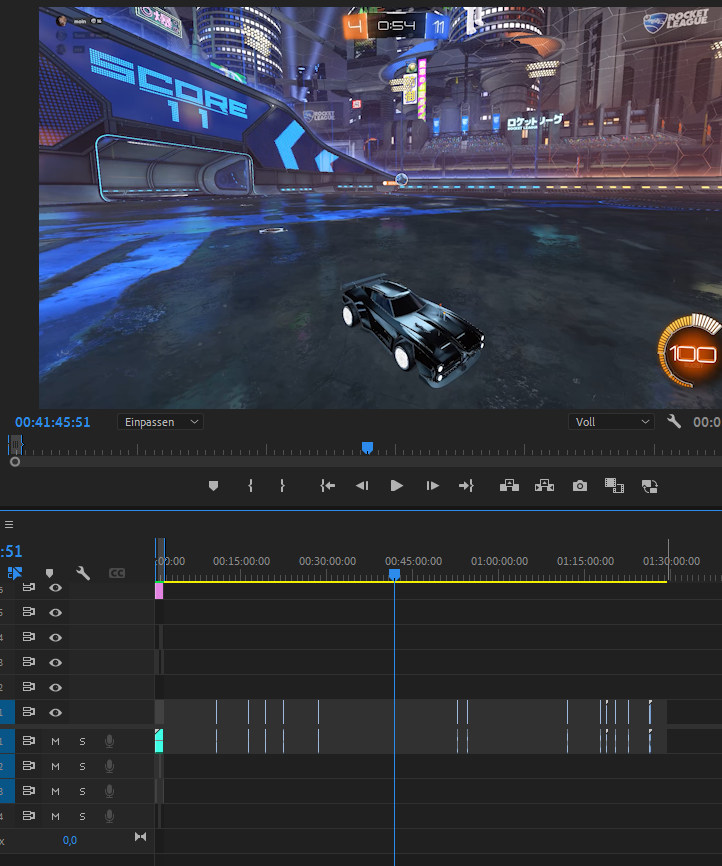Click the monitor zoom scroll bar circle handle

(x=15, y=462)
